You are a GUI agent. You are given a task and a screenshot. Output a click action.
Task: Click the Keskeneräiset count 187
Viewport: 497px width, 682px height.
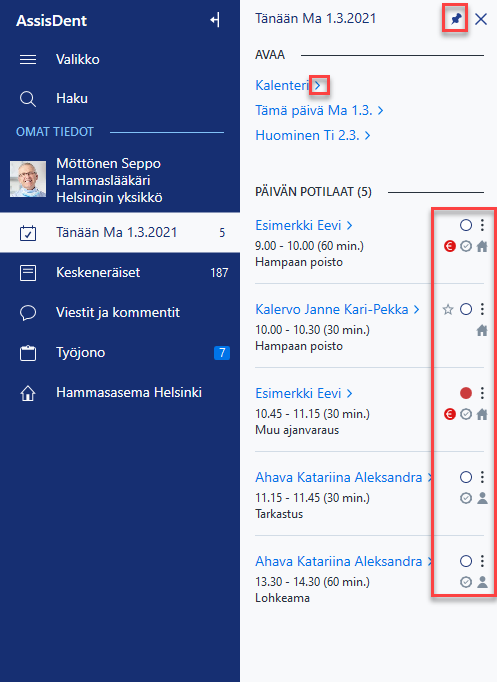point(219,273)
